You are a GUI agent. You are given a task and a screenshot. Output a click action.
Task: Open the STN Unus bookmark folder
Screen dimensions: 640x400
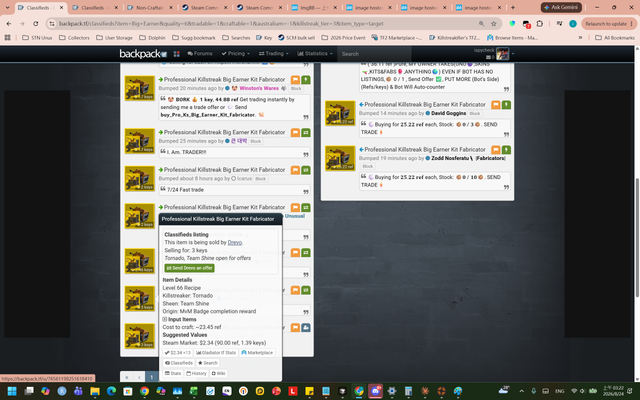[x=37, y=38]
